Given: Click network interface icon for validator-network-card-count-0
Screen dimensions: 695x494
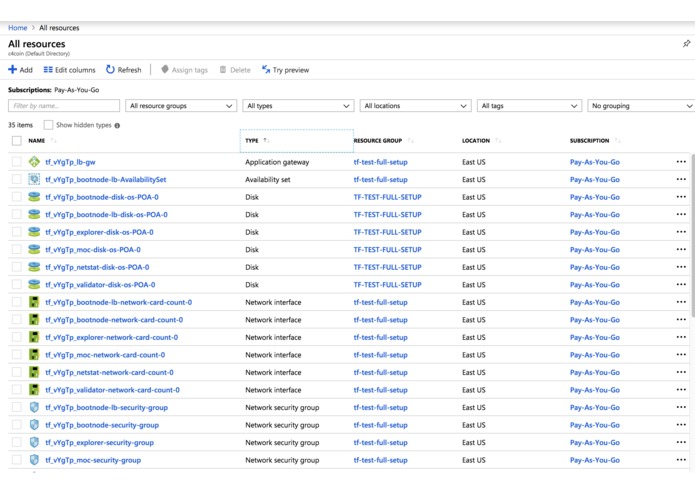Looking at the screenshot, I should click(34, 390).
